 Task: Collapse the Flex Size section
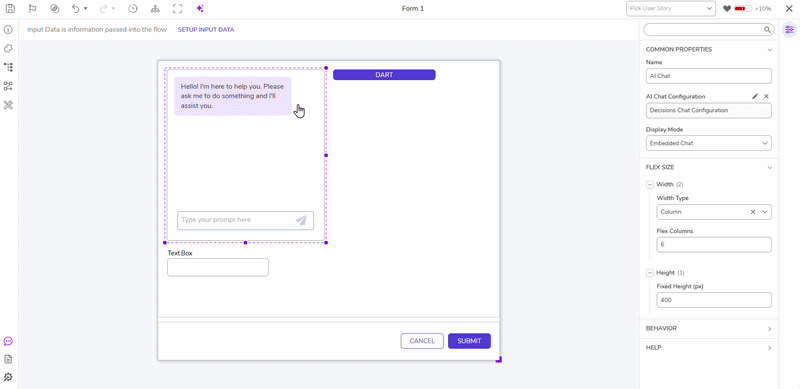[769, 167]
